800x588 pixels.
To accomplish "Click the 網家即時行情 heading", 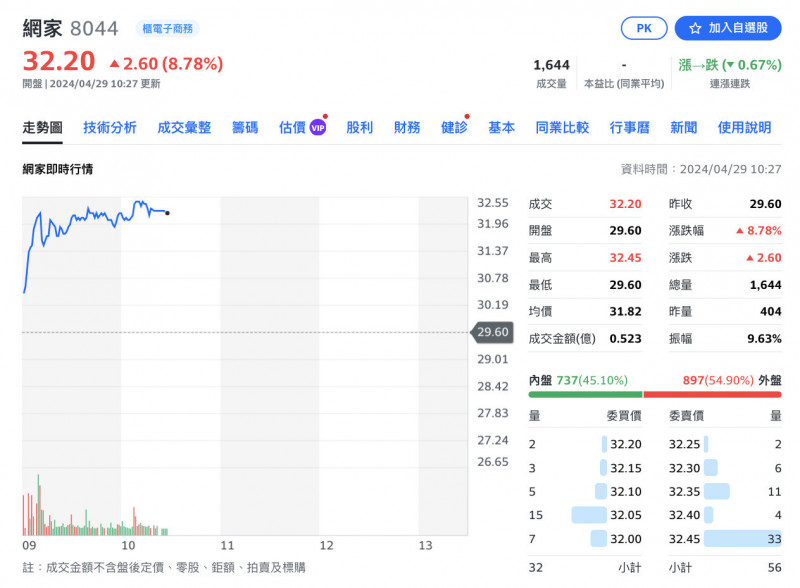I will click(x=58, y=169).
